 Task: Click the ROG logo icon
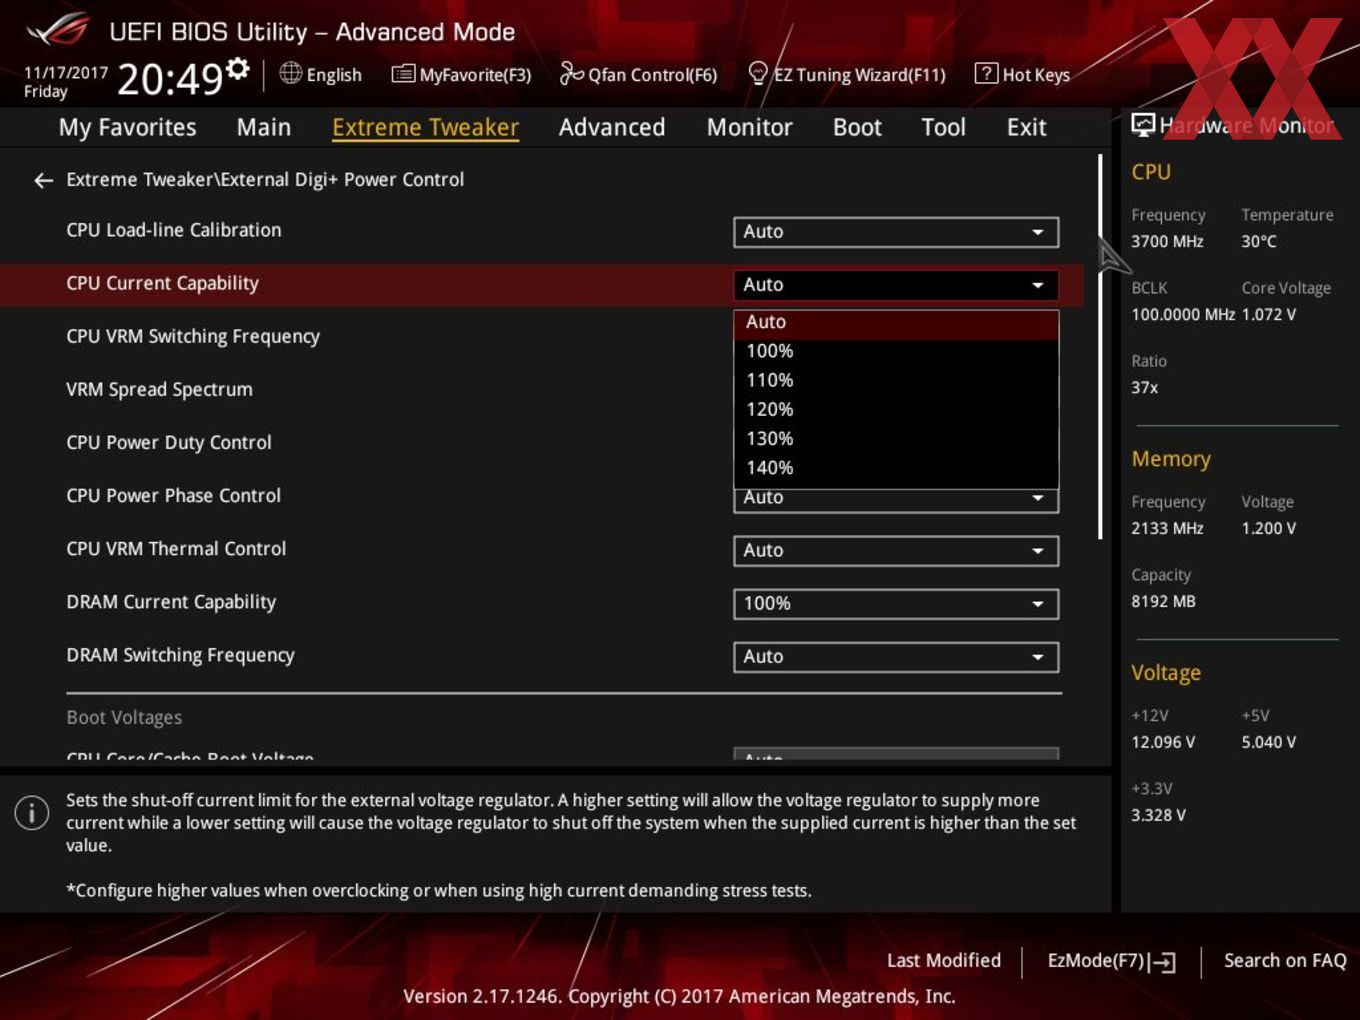(x=58, y=30)
